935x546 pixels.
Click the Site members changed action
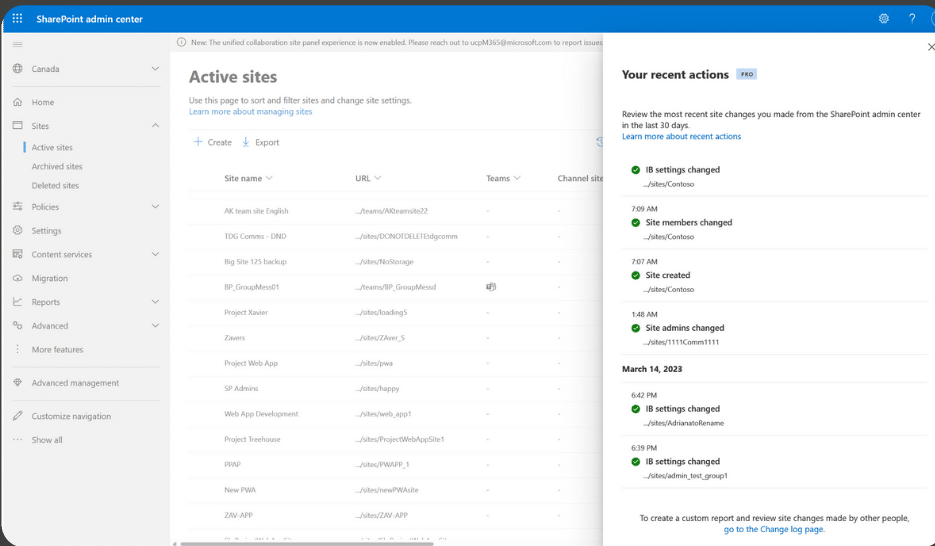(x=689, y=222)
